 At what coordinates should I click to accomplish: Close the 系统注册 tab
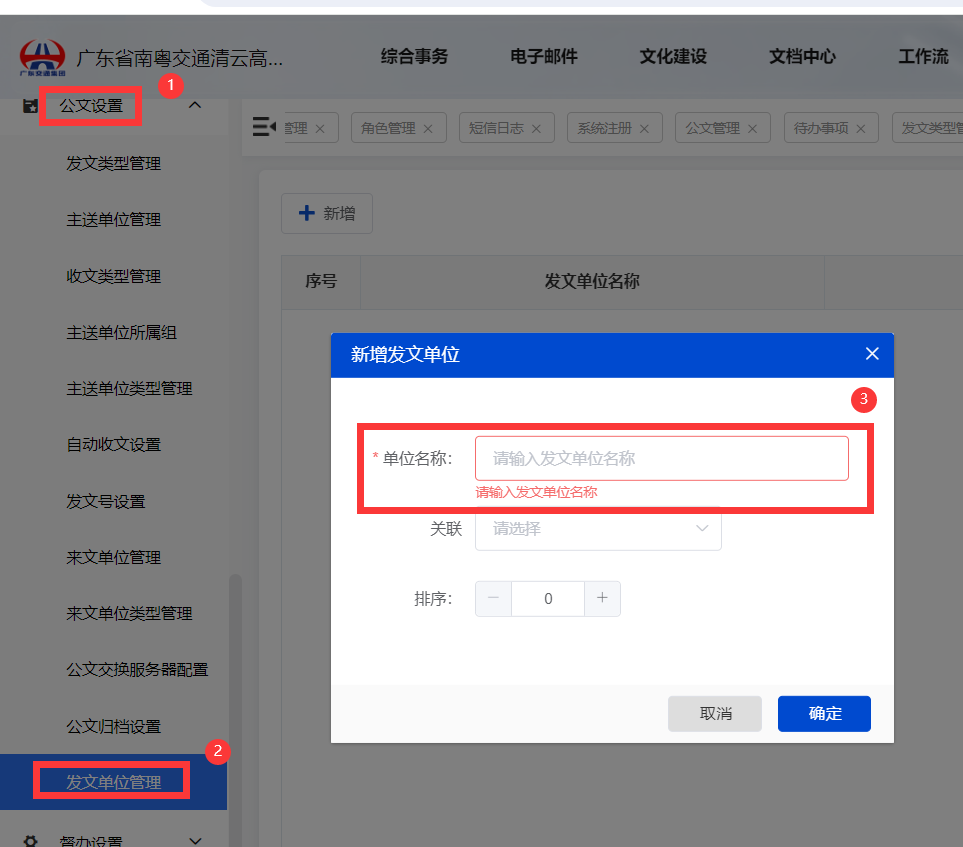[644, 128]
